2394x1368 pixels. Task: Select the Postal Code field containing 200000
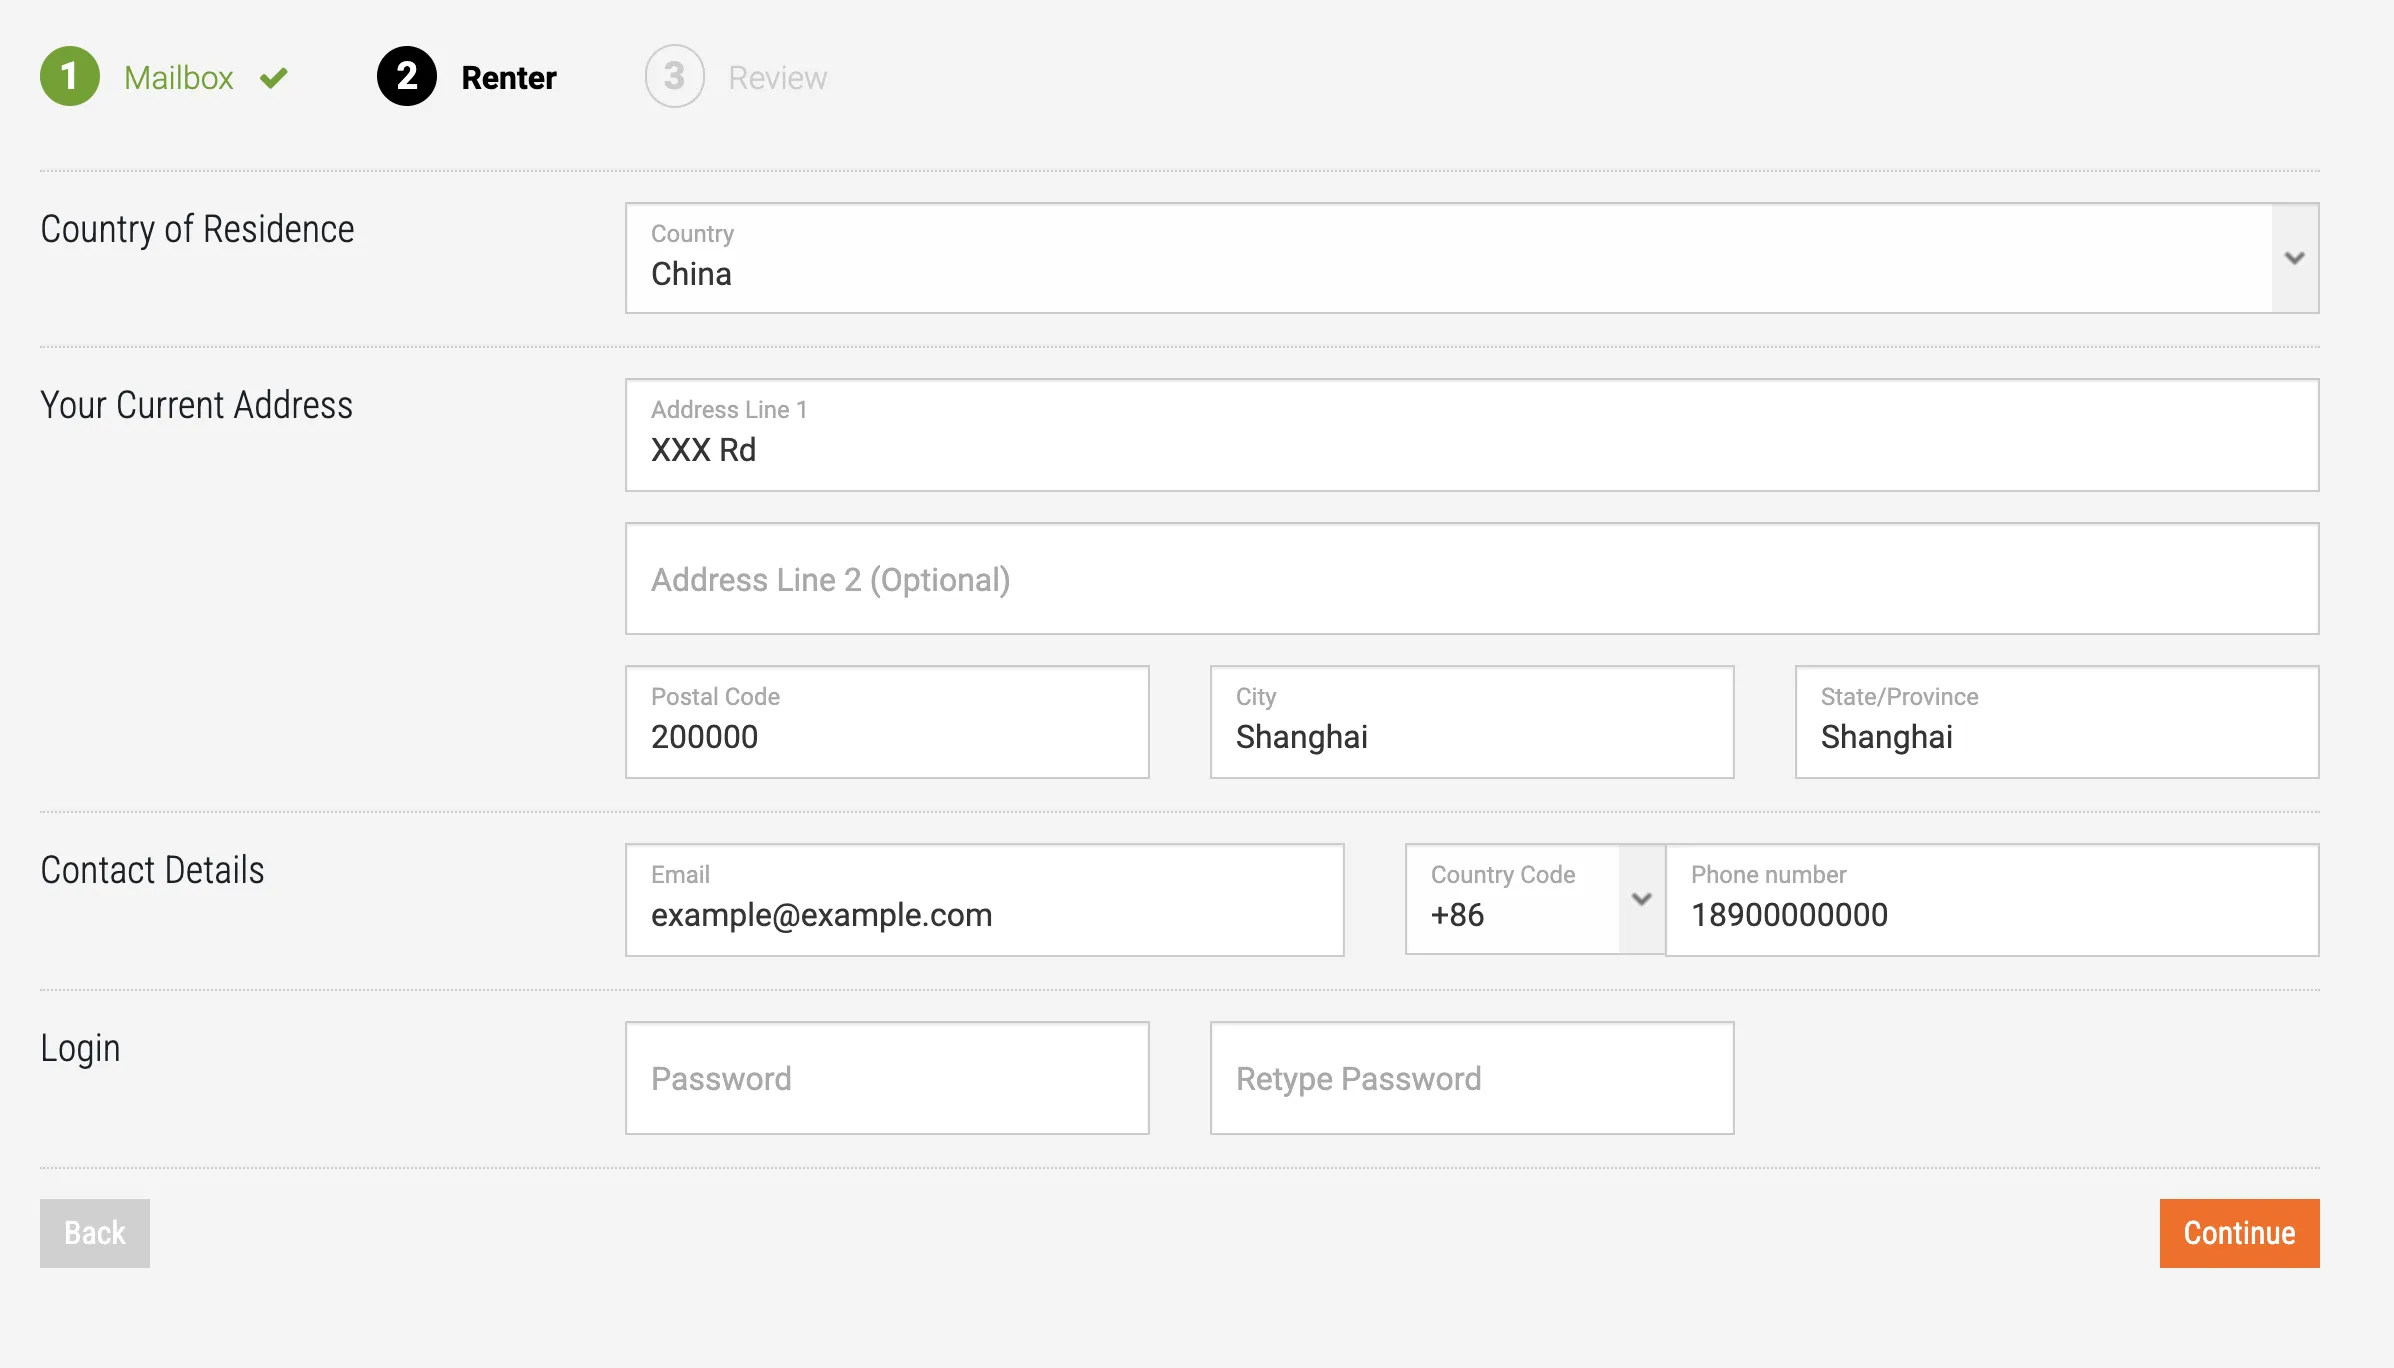(x=886, y=721)
